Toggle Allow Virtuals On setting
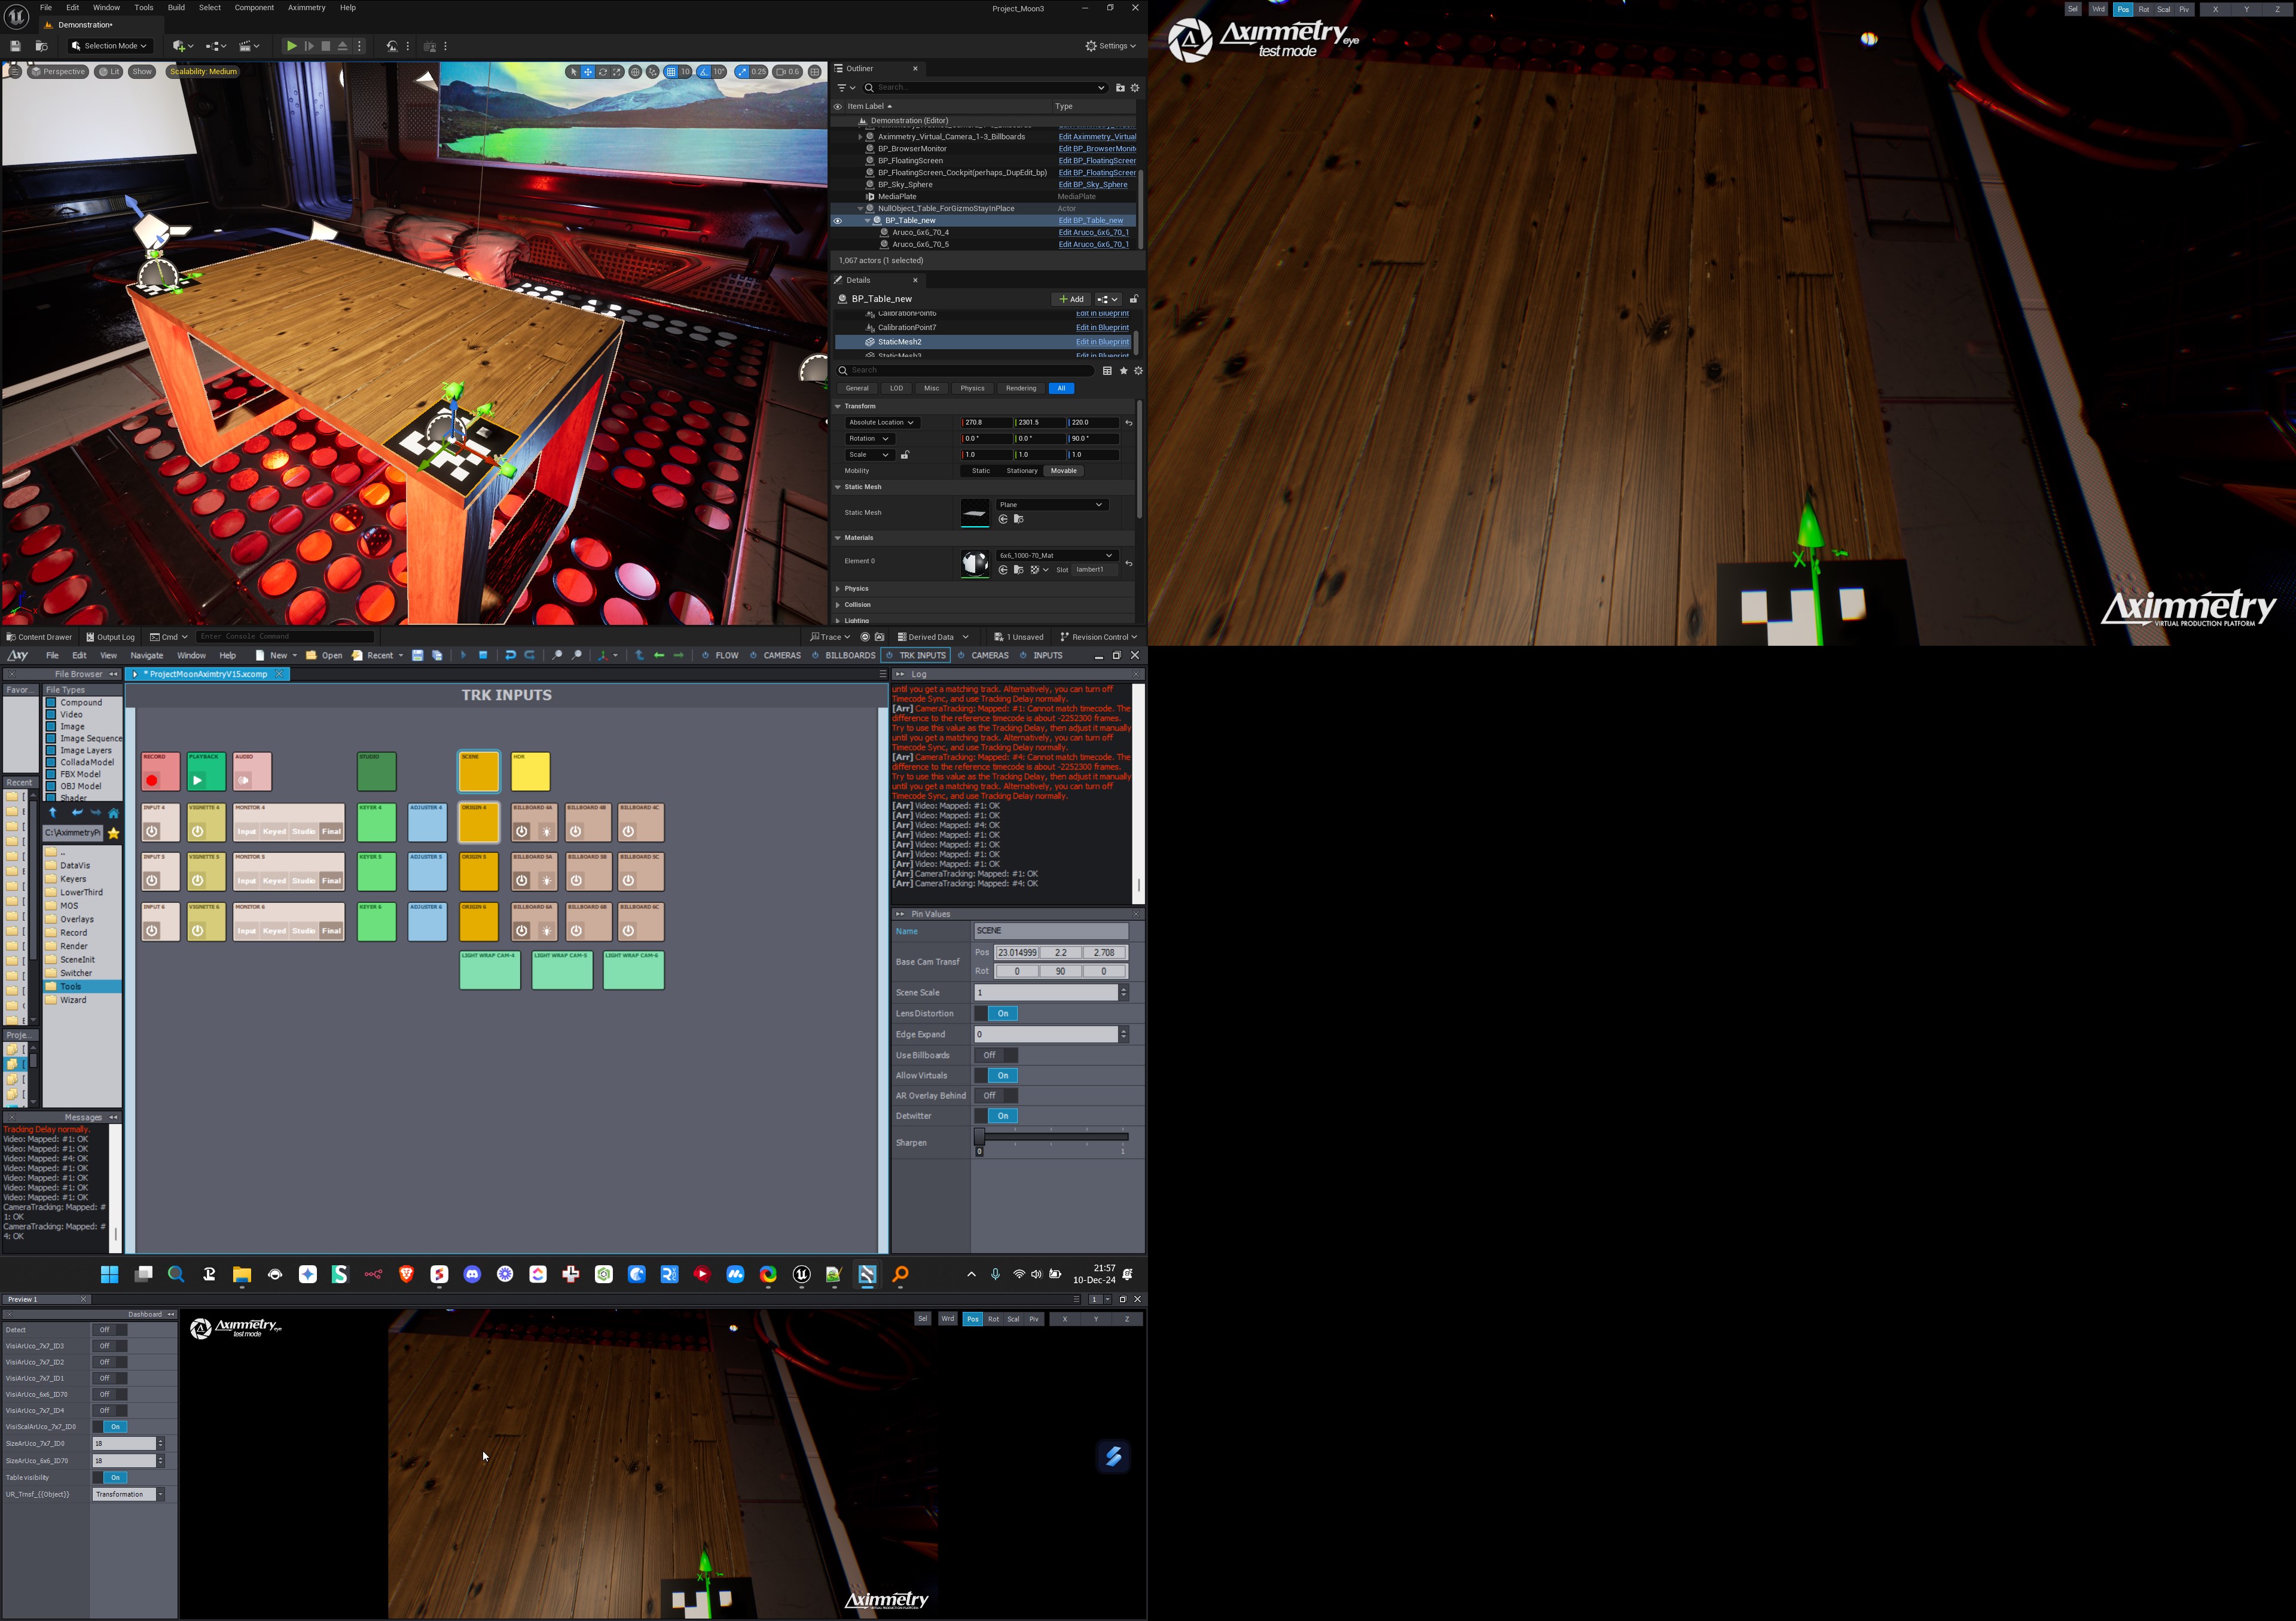This screenshot has height=1621, width=2296. tap(1002, 1076)
